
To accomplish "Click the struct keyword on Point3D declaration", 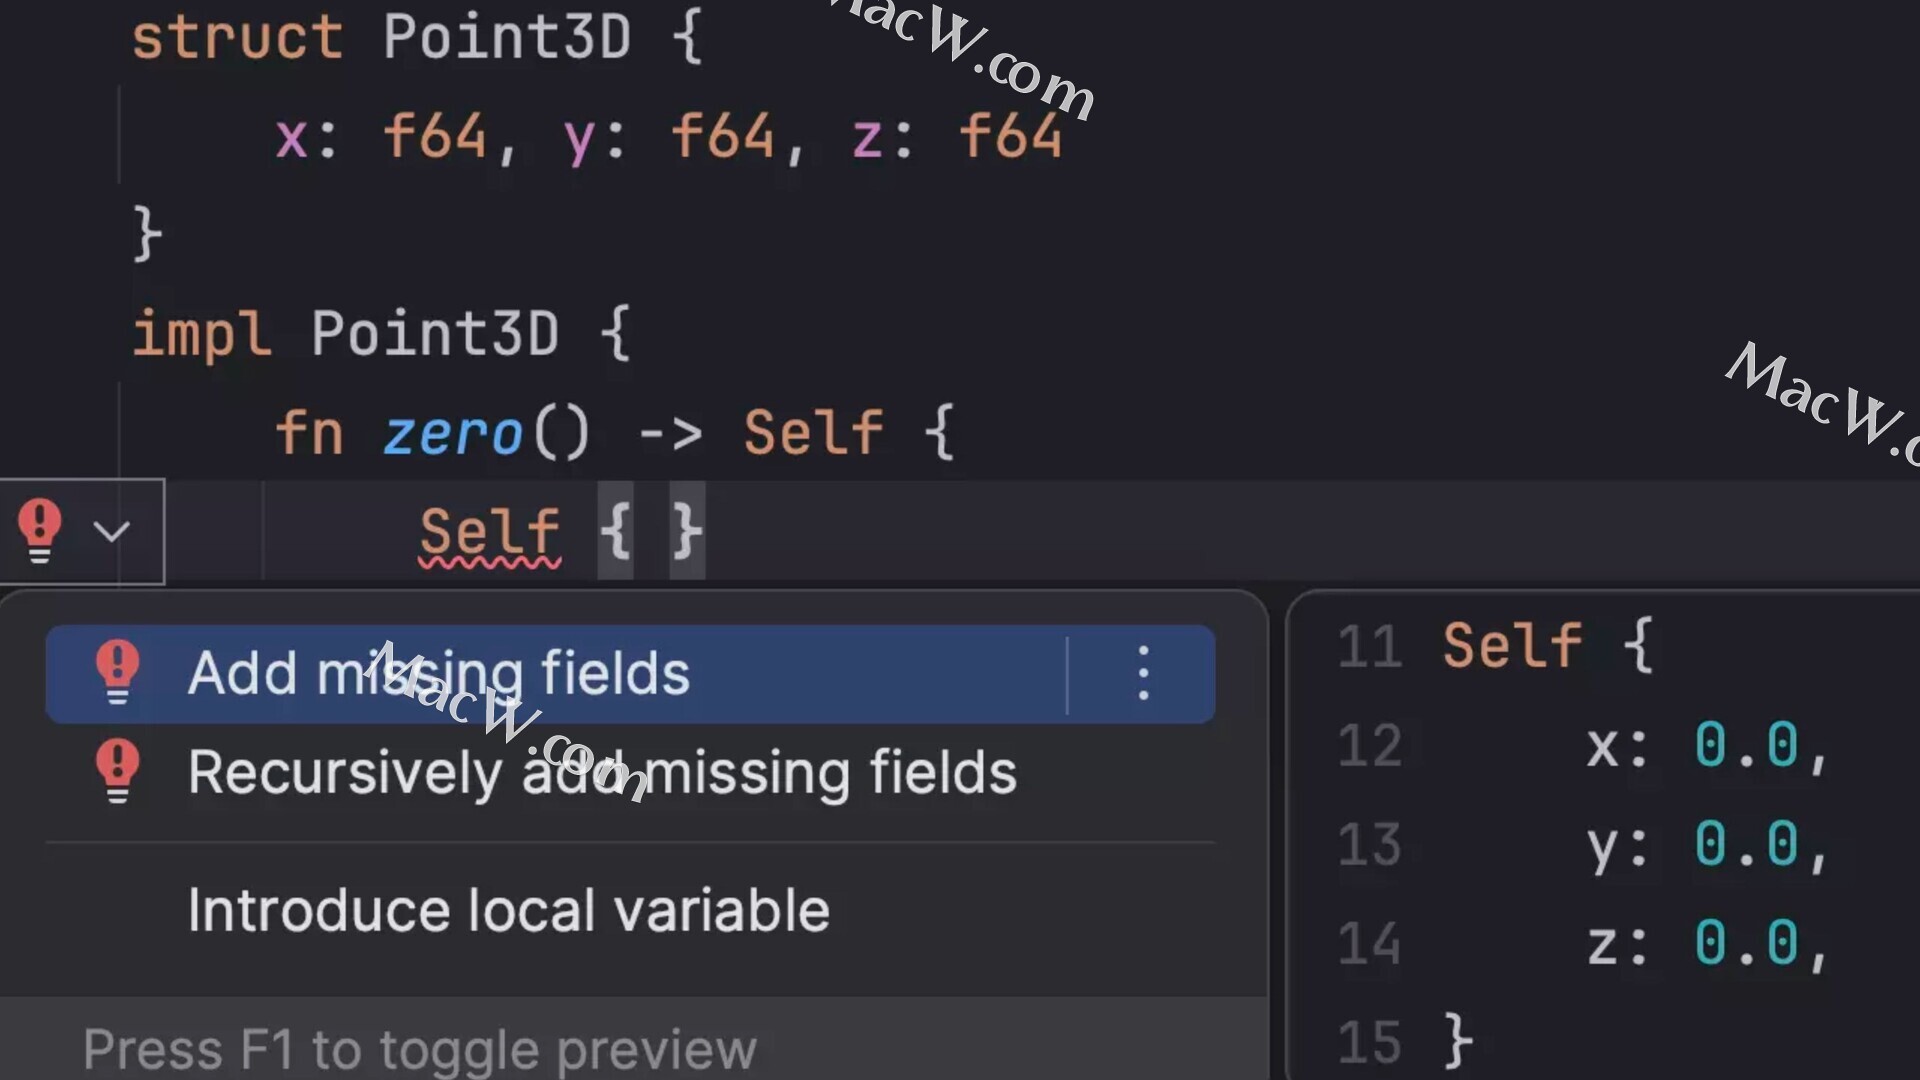I will 238,37.
